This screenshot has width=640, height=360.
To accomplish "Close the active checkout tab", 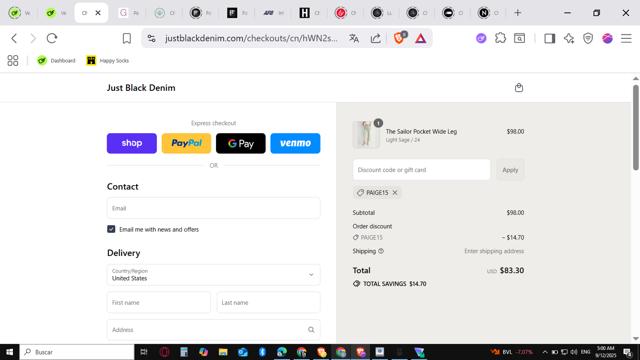I will [x=98, y=13].
